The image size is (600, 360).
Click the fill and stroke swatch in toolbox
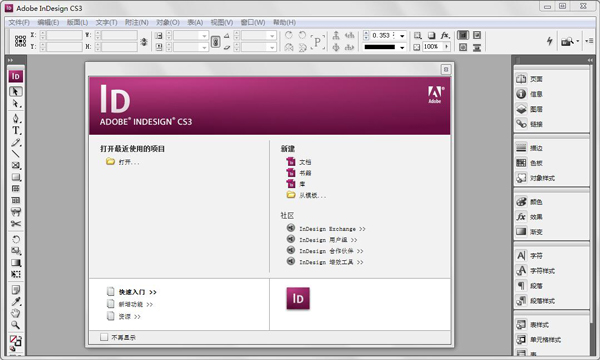pyautogui.click(x=16, y=340)
